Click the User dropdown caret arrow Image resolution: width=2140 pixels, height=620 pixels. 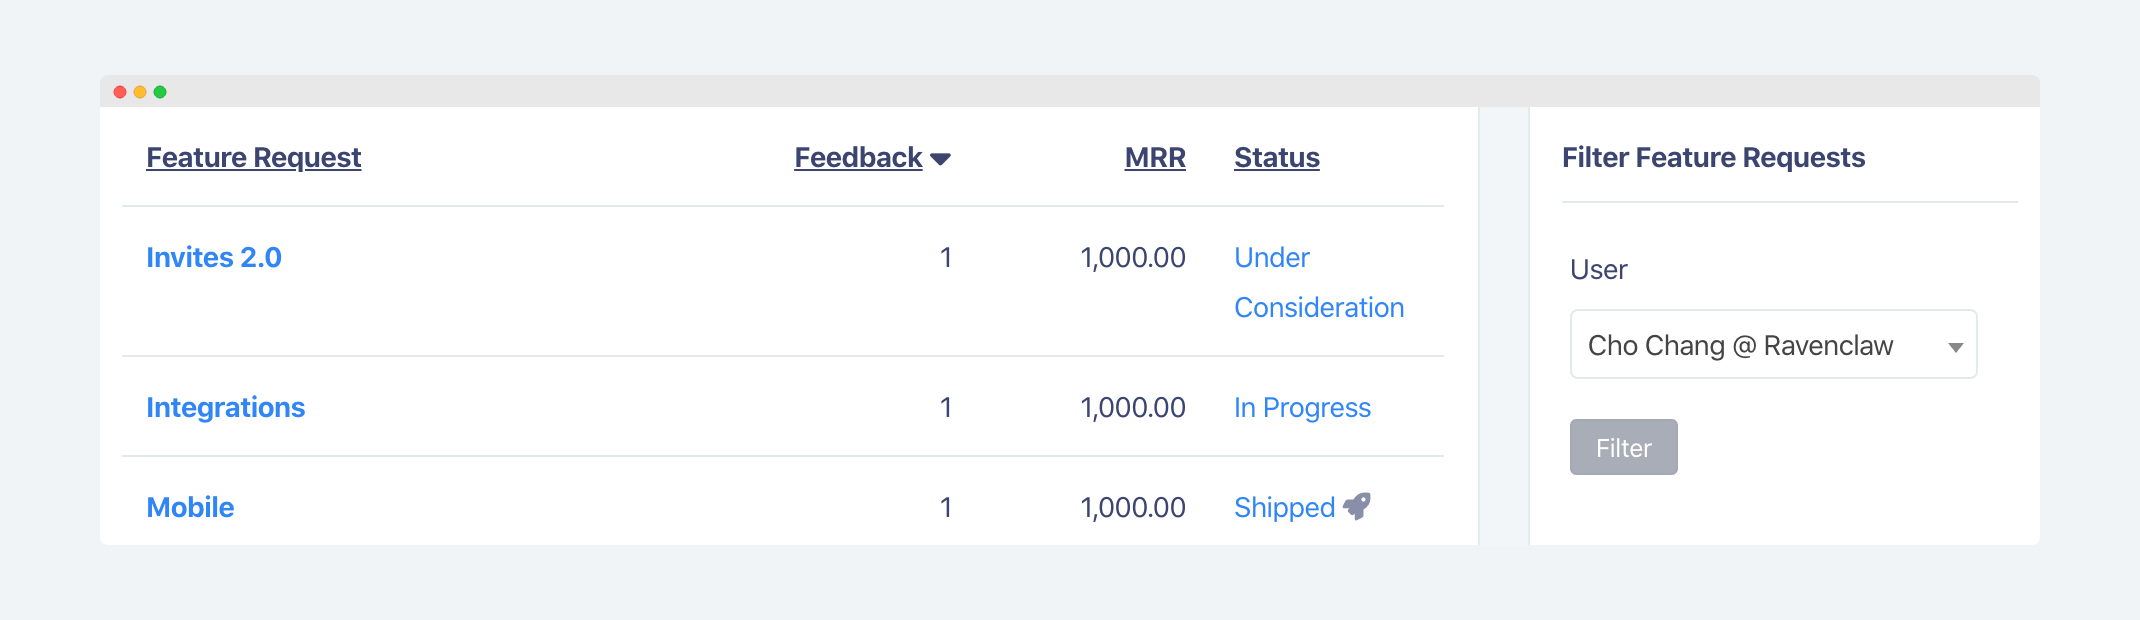tap(1956, 347)
